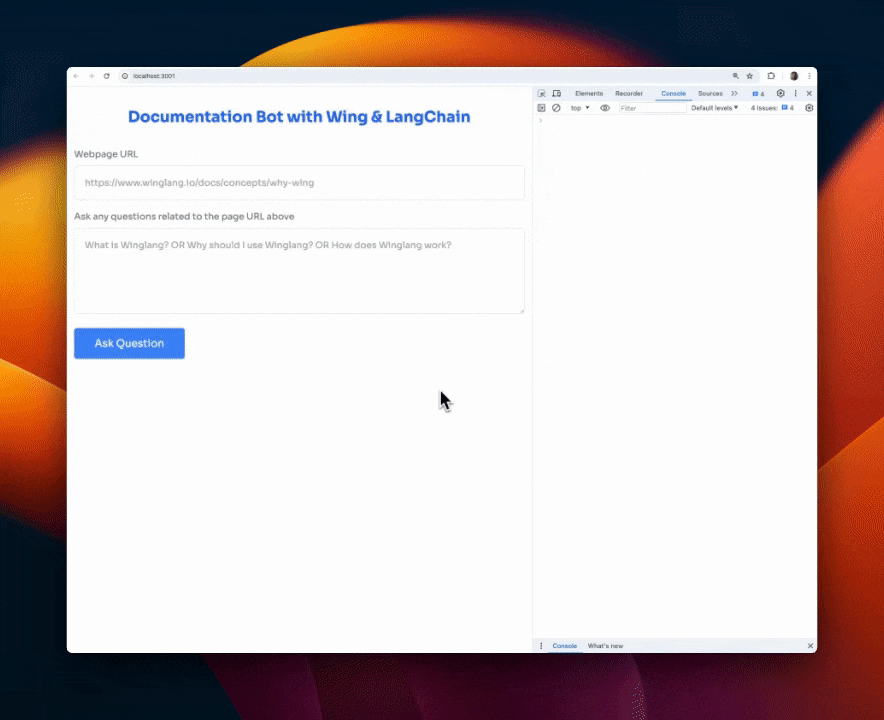The width and height of the screenshot is (884, 720).
Task: Click the Documentation Bot heading
Action: 299,117
